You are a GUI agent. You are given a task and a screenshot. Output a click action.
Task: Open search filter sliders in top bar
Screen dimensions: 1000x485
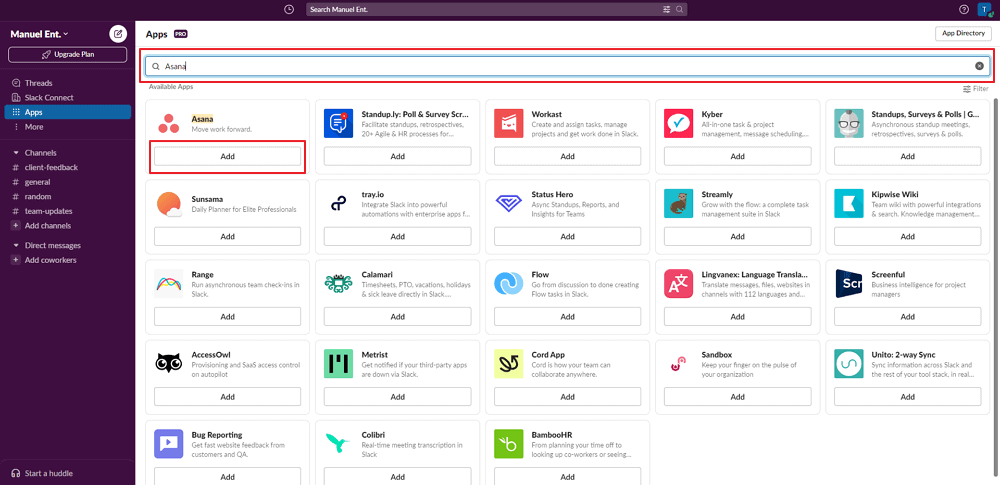pyautogui.click(x=667, y=10)
